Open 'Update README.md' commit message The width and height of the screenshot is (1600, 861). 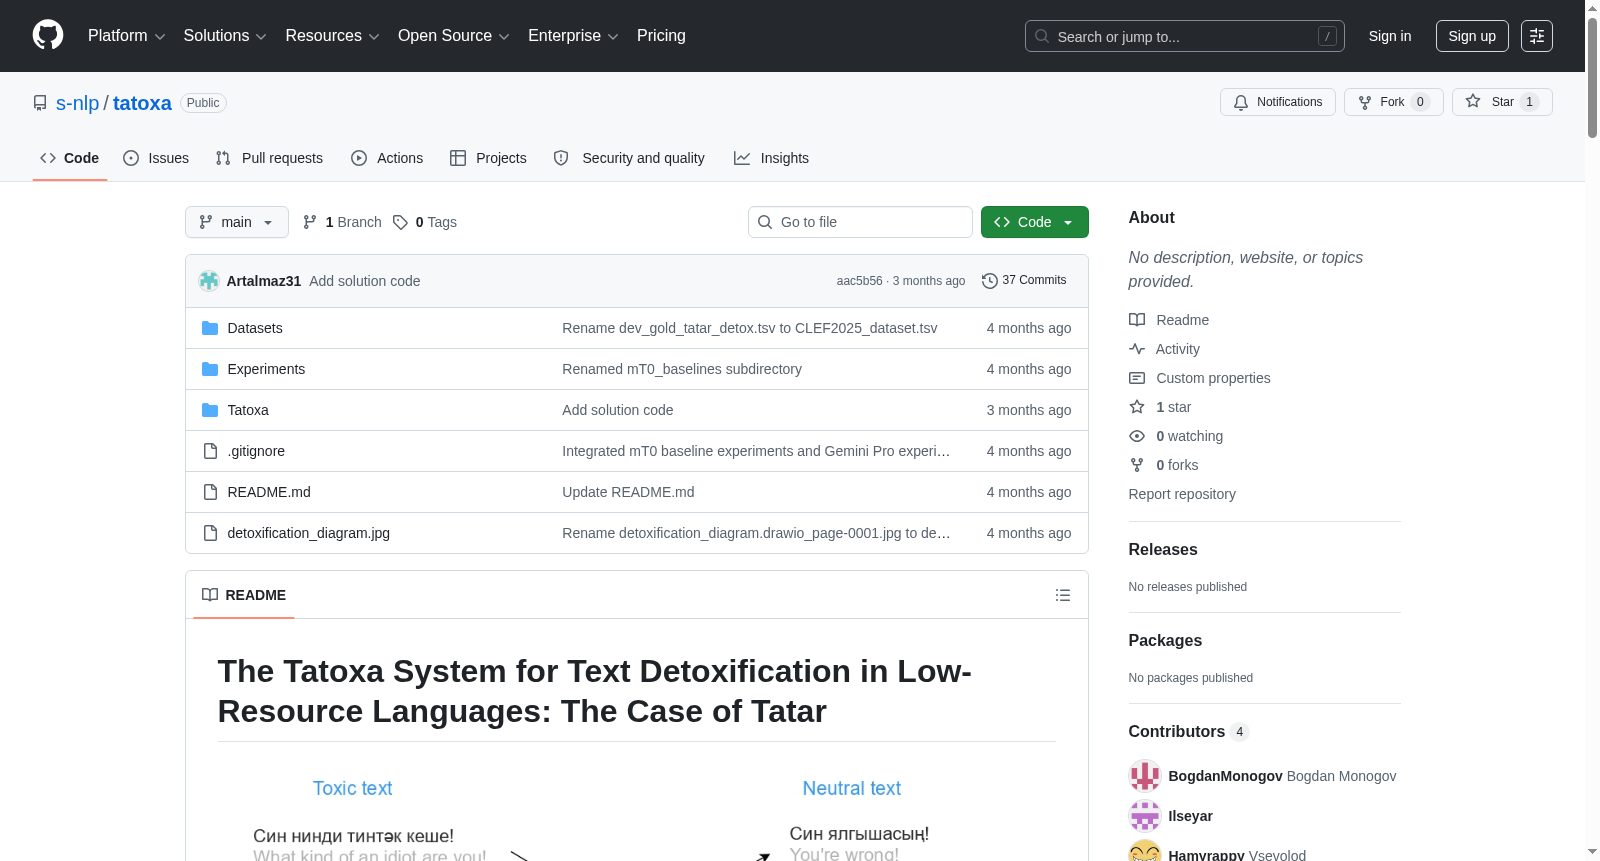coord(628,492)
